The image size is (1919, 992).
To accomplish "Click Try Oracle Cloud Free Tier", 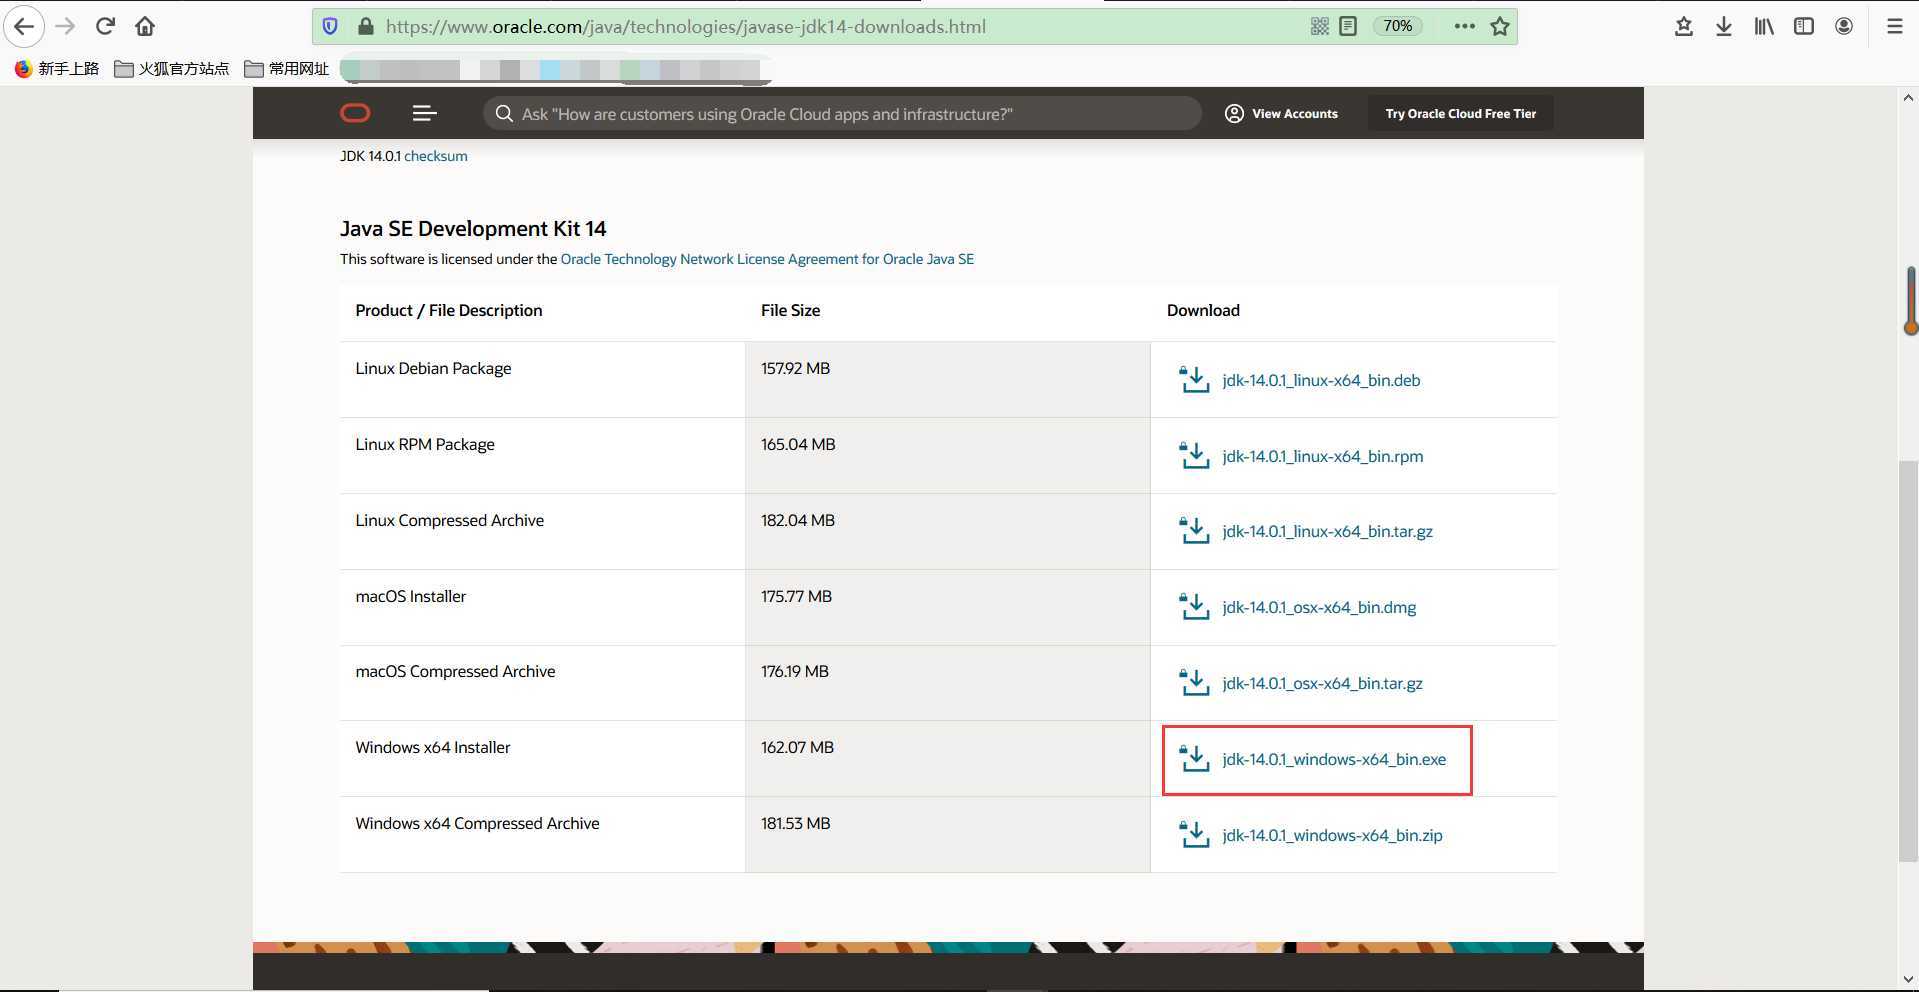I will coord(1461,113).
